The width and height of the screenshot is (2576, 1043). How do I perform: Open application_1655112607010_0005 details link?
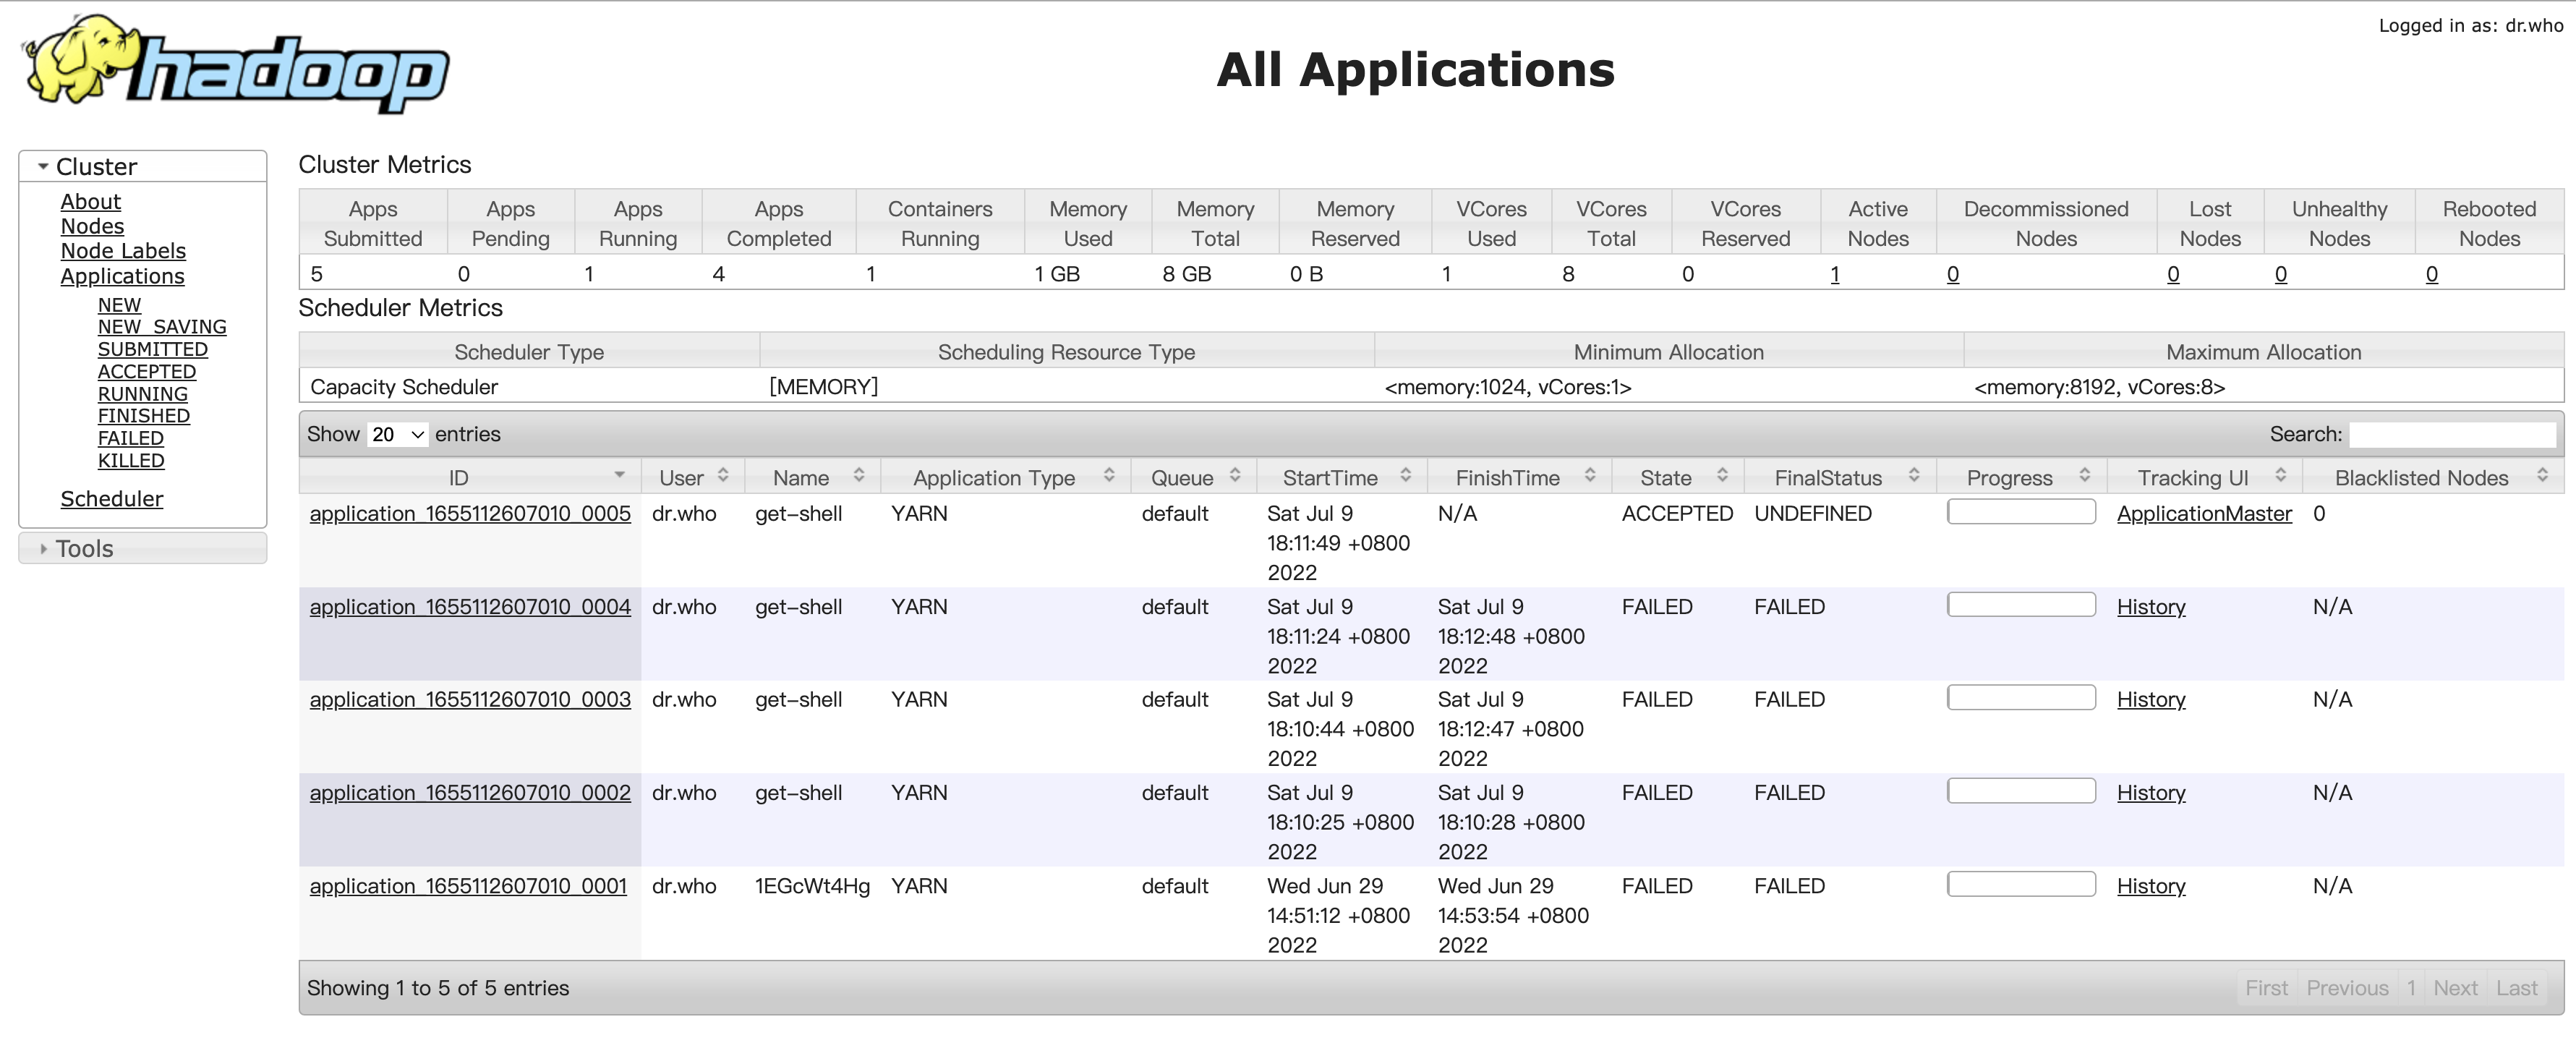tap(470, 513)
